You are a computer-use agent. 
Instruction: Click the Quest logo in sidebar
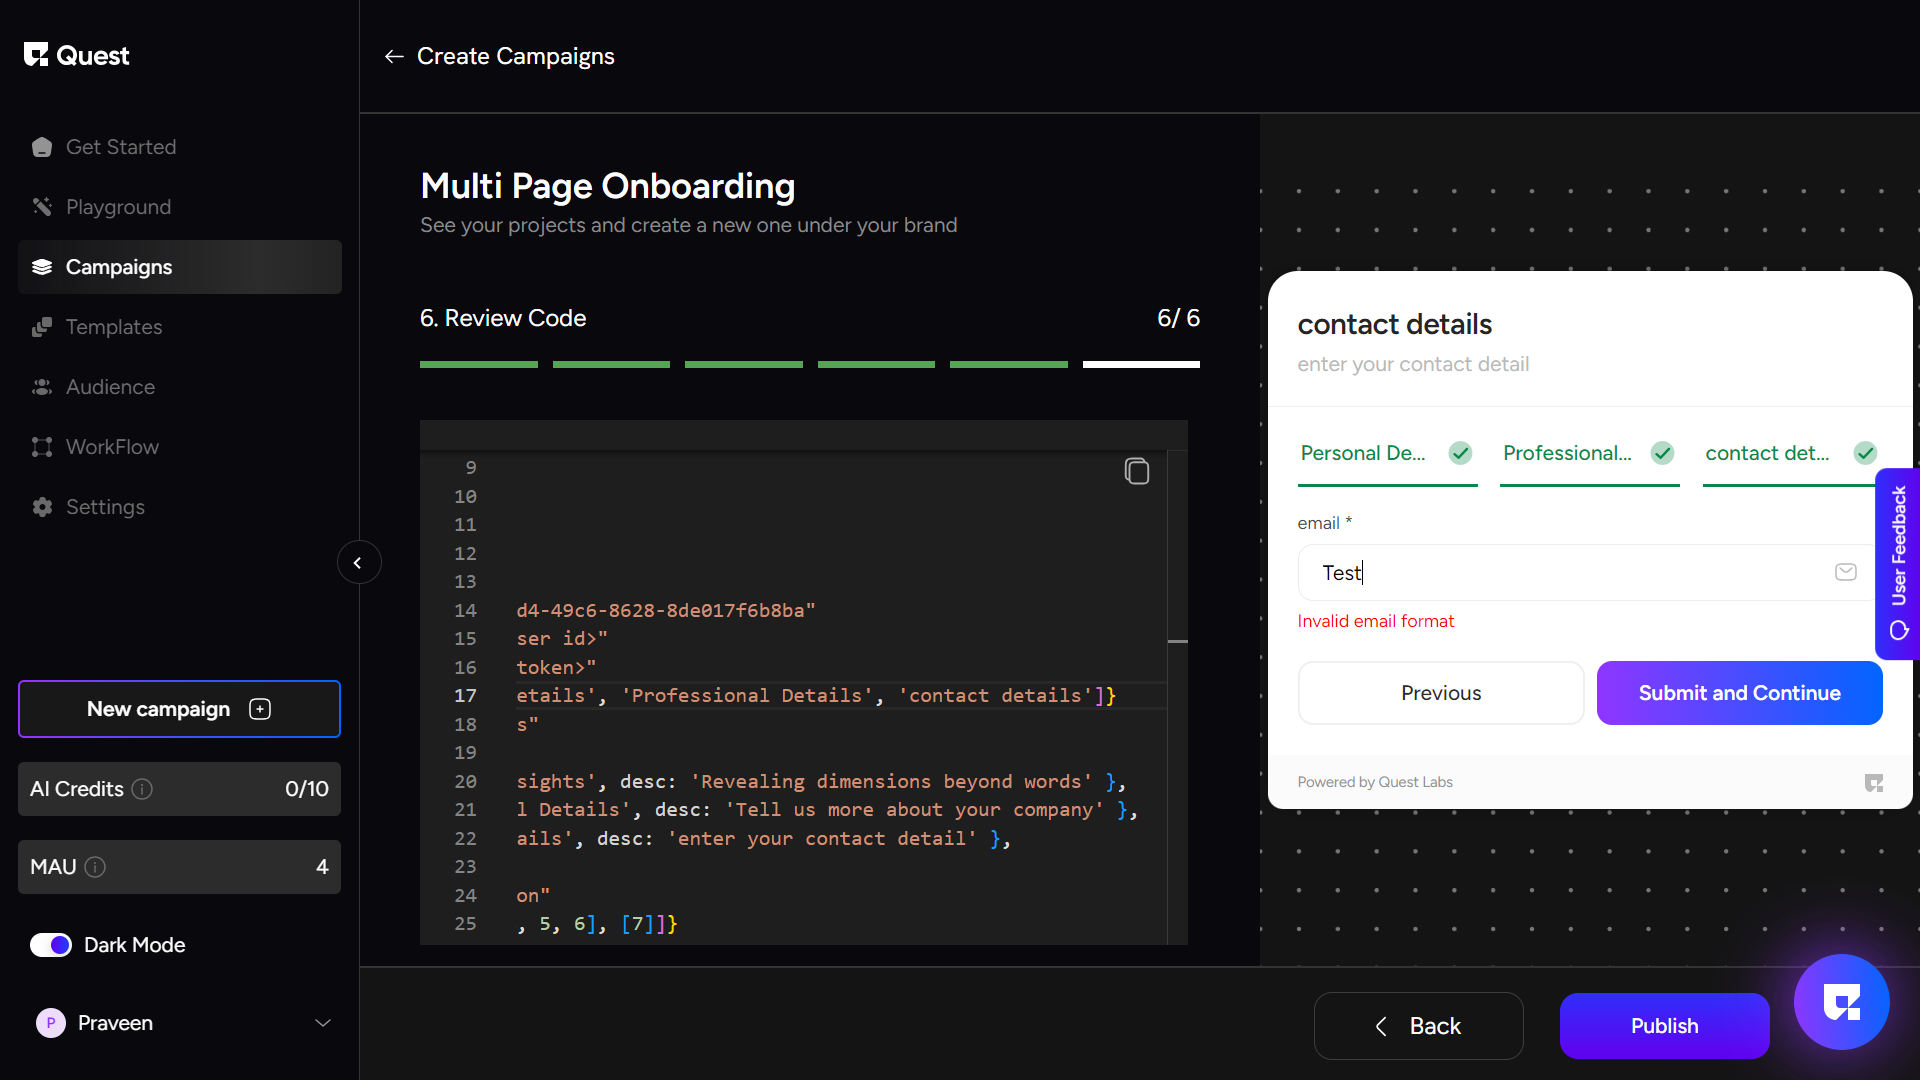77,56
